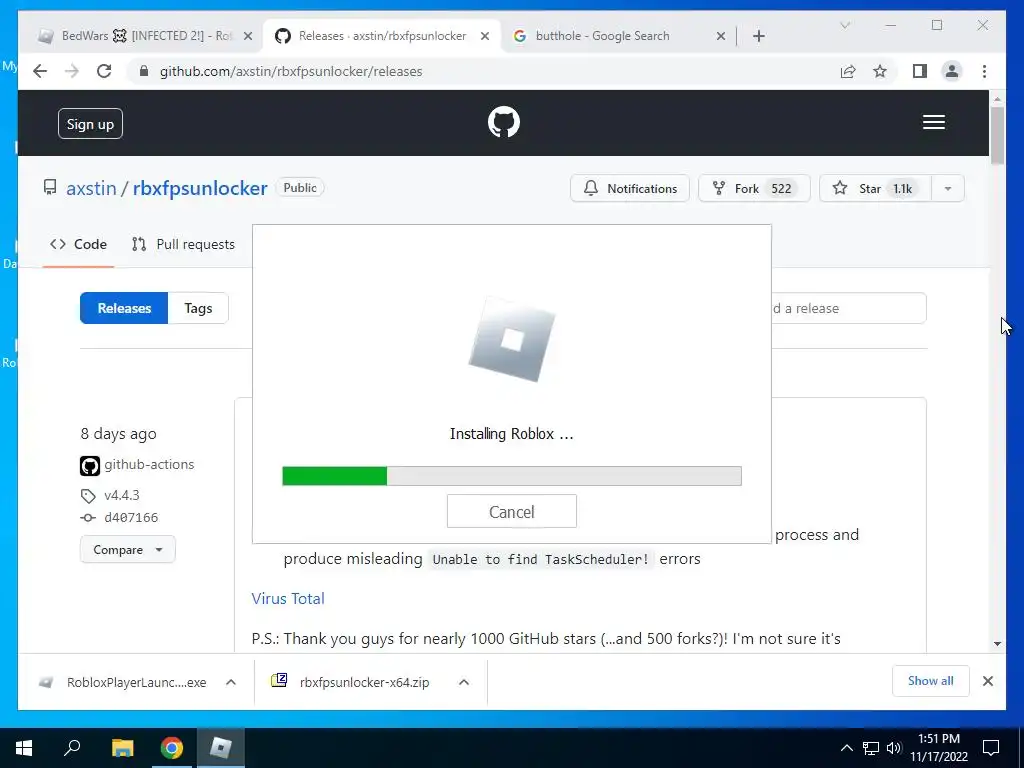Open the Virus Total link

[x=288, y=598]
